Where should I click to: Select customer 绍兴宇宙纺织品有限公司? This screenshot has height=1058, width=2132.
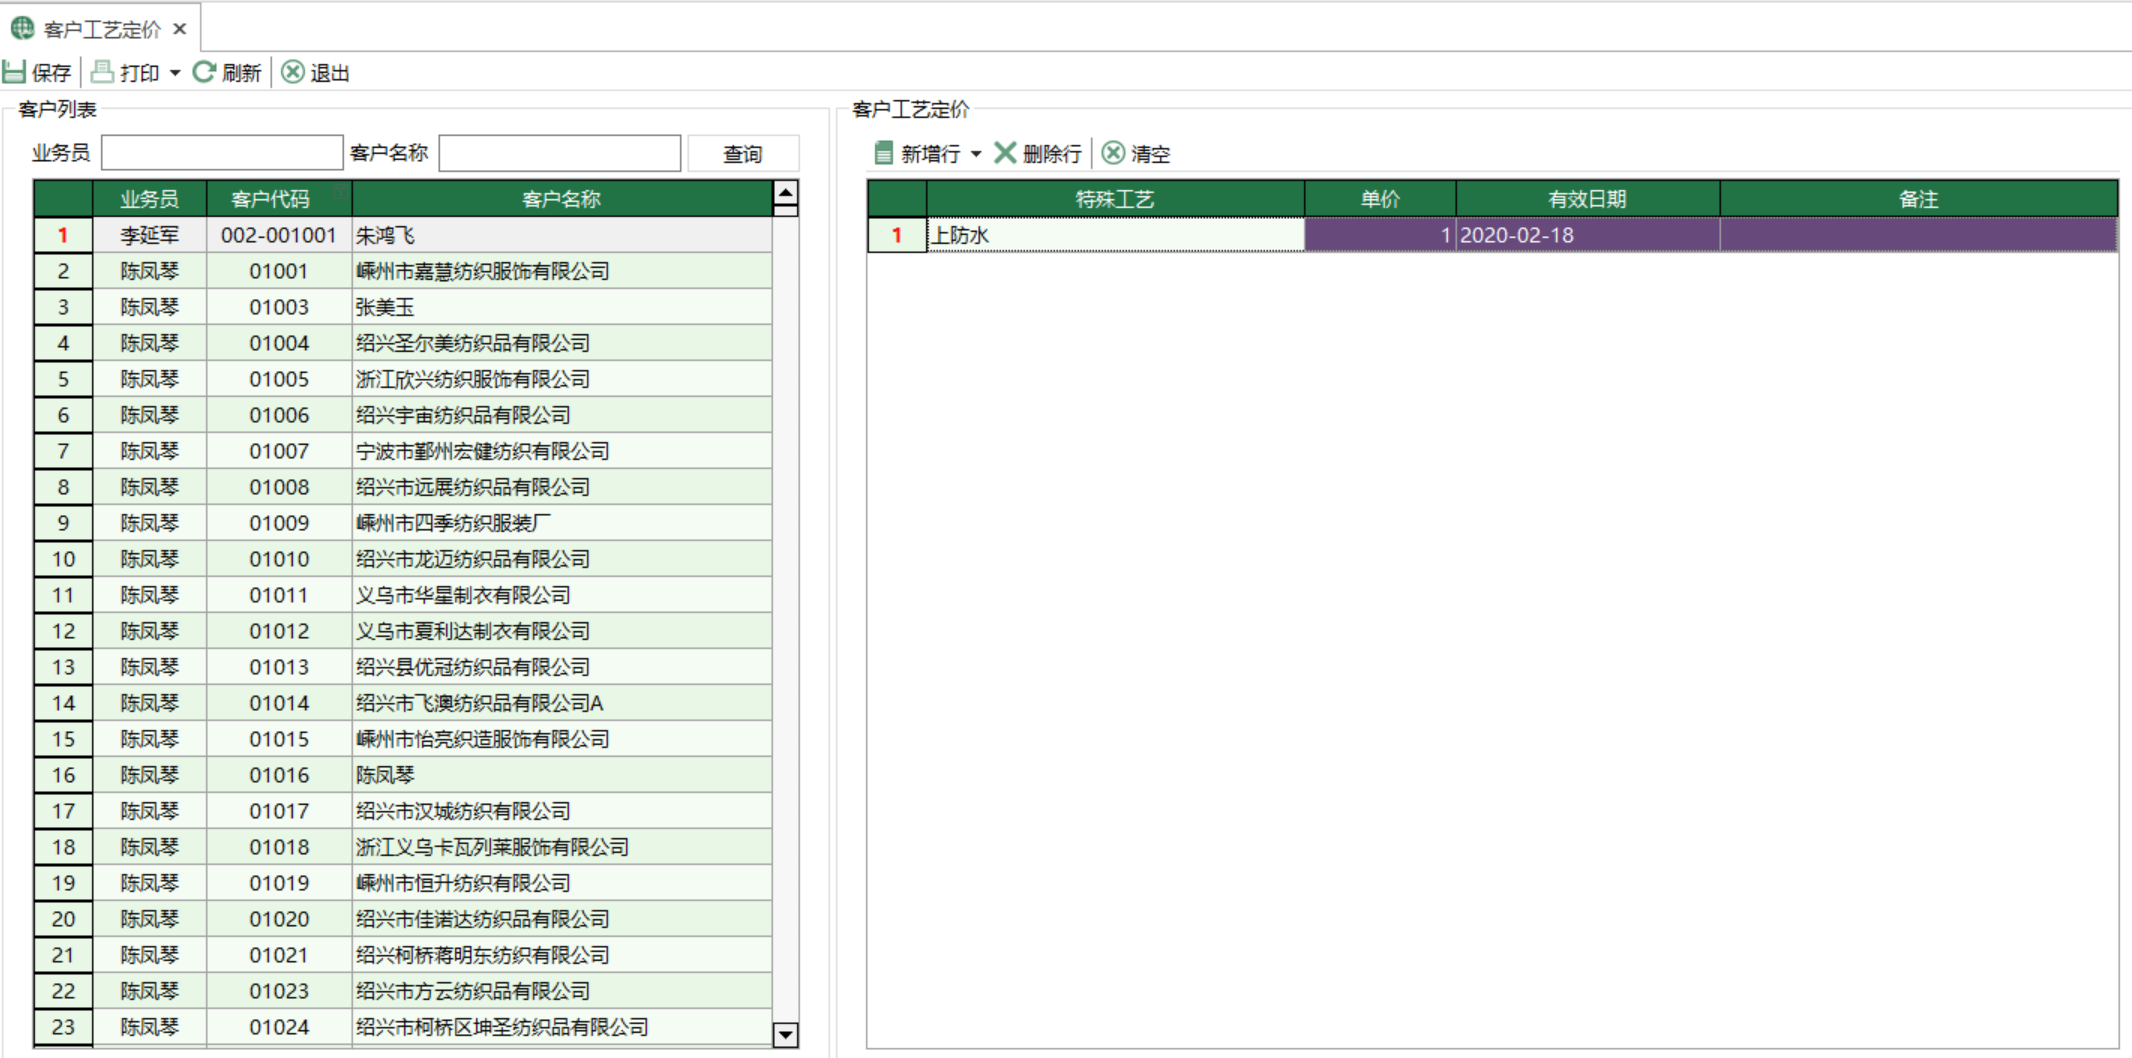pos(562,415)
